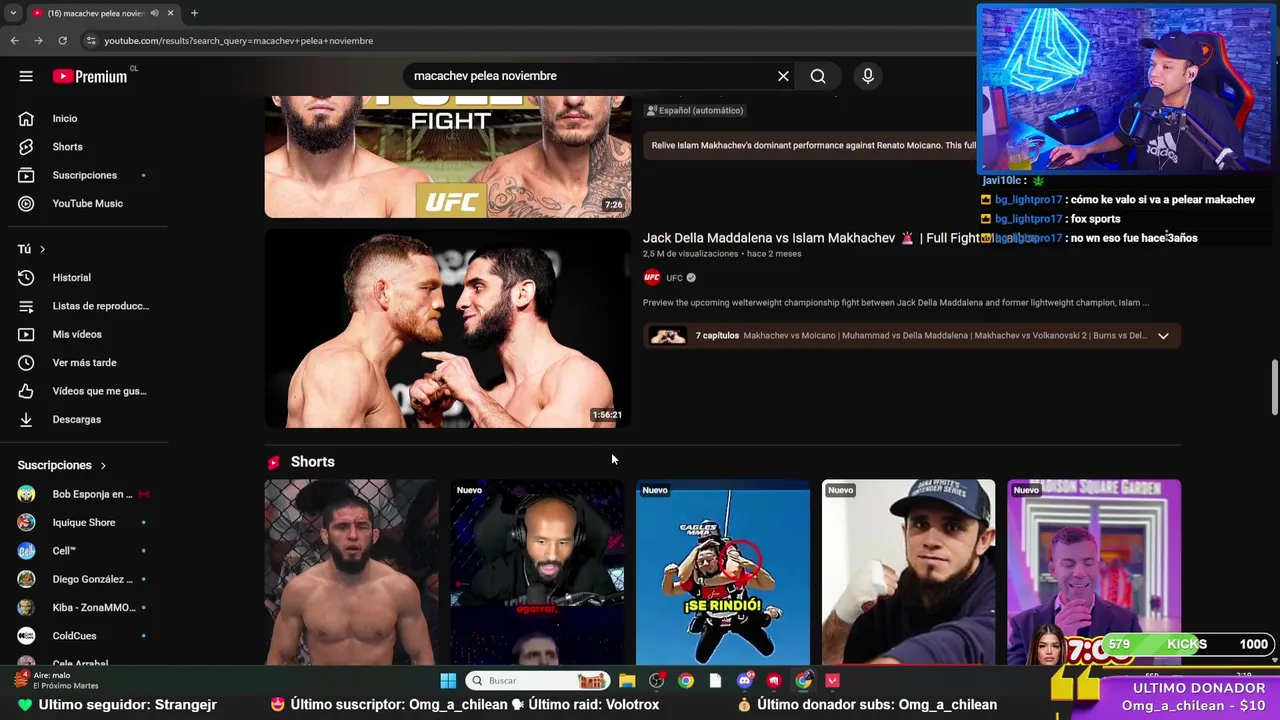Open the Della Maddalena vs Makhachev thumbnail
The image size is (1280, 720).
pyautogui.click(x=448, y=329)
